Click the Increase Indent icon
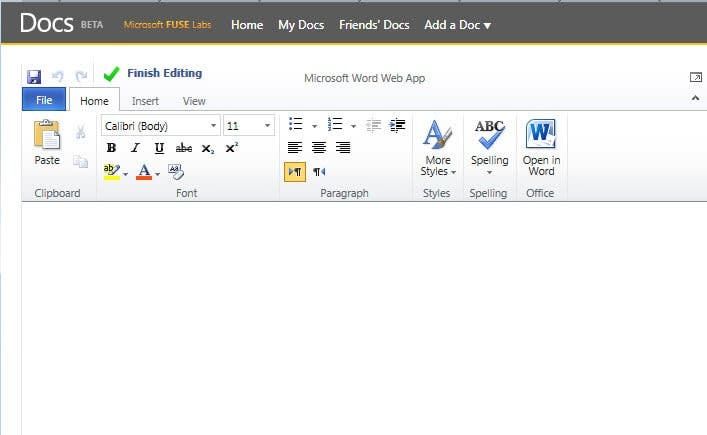707x435 pixels. [397, 125]
